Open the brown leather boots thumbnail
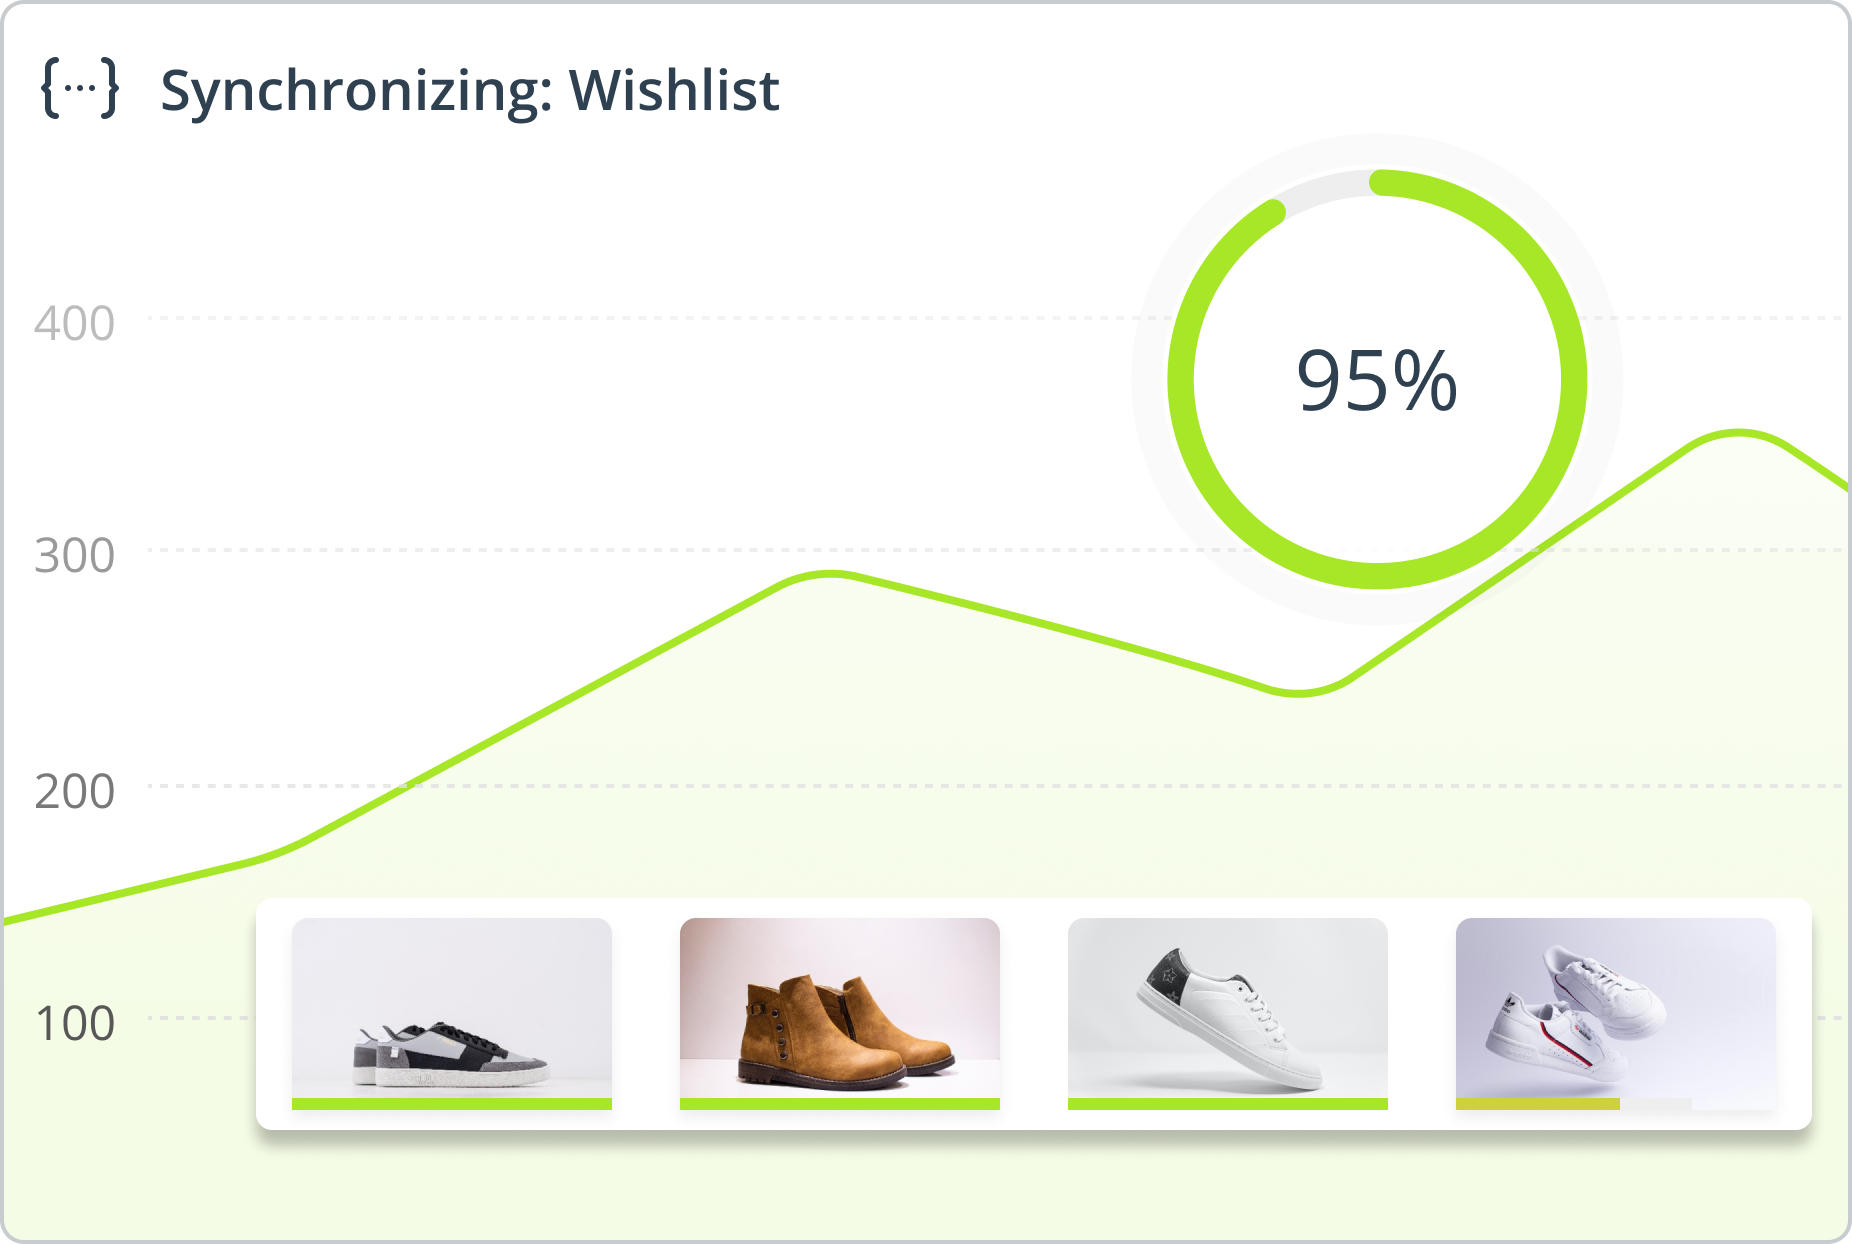 (840, 1008)
